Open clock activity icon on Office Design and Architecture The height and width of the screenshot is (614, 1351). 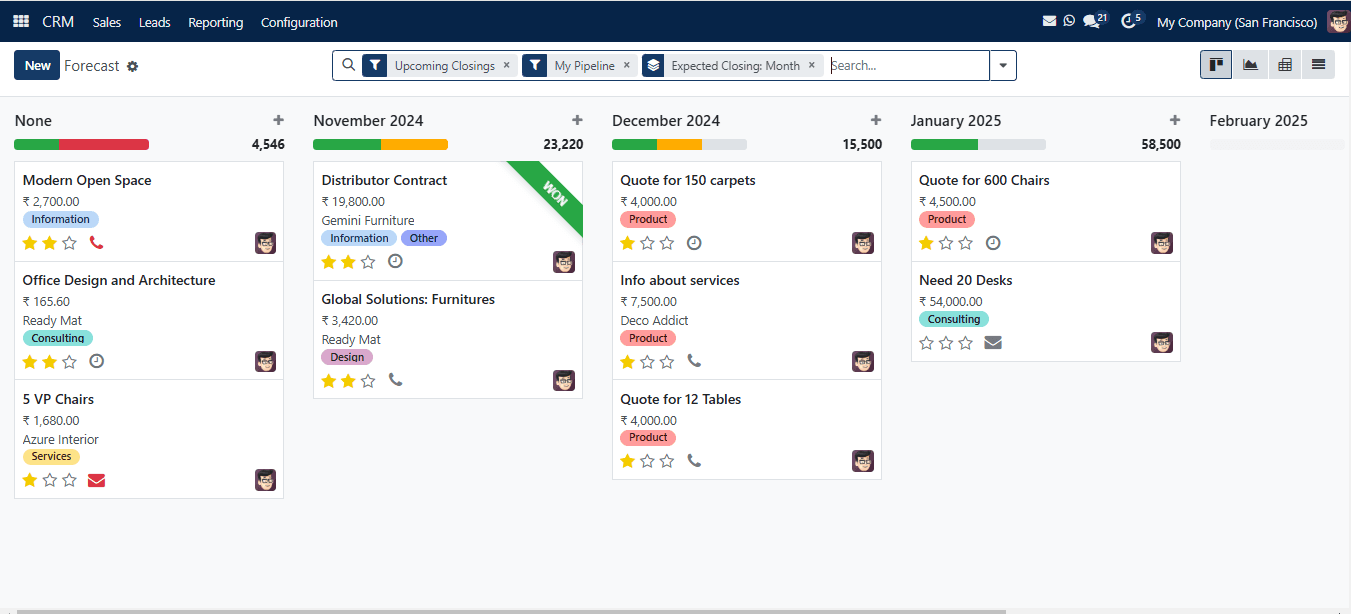coord(96,361)
